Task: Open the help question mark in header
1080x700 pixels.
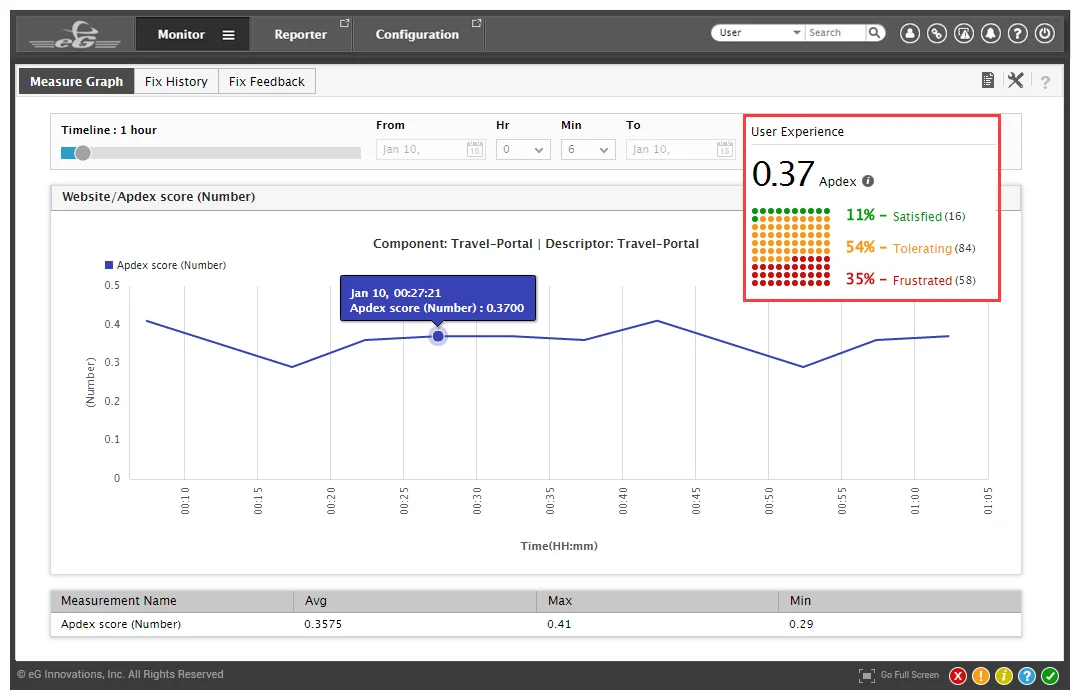Action: (x=1017, y=33)
